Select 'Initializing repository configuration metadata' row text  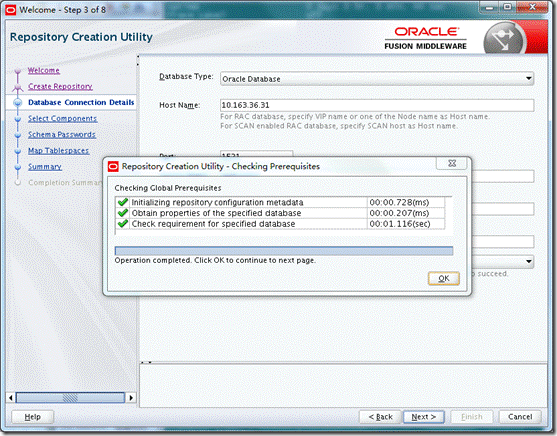pyautogui.click(x=217, y=202)
